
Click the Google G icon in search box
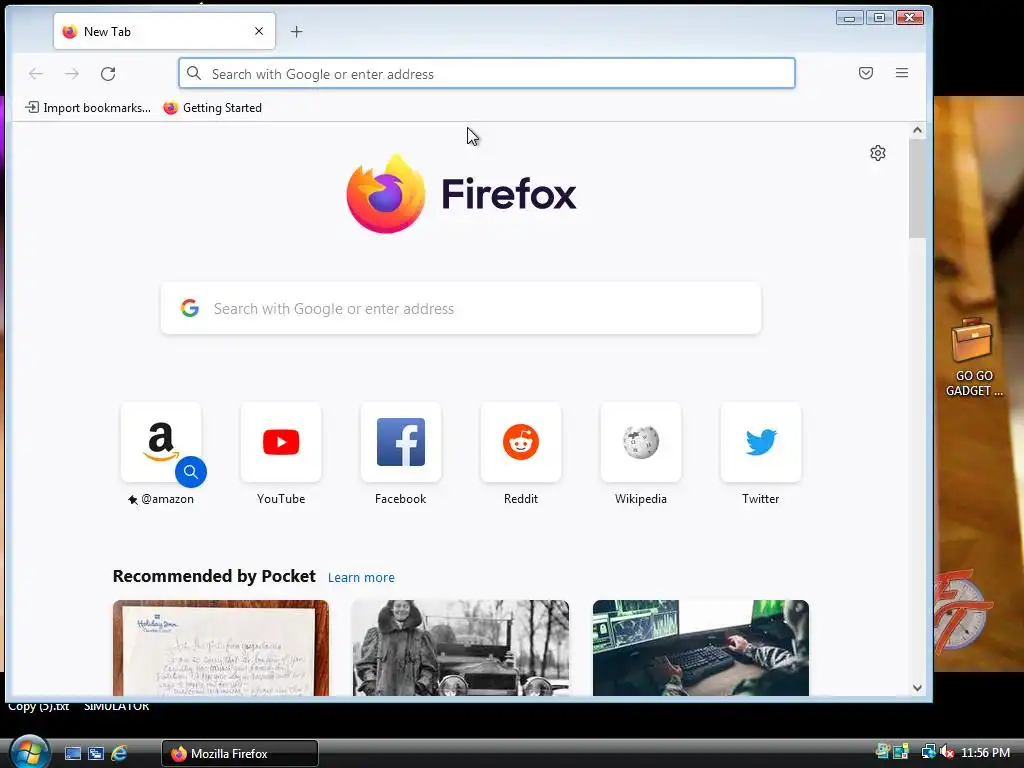[x=190, y=308]
